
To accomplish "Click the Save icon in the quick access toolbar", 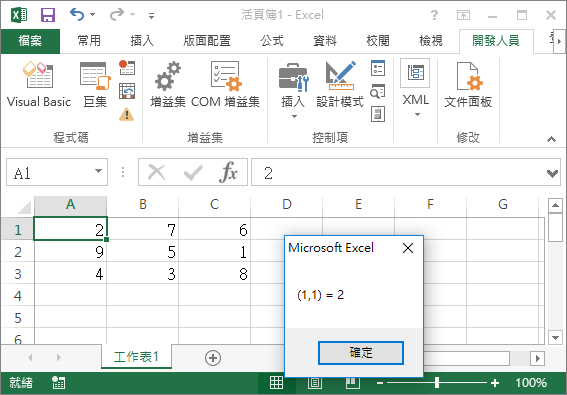I will pos(48,15).
